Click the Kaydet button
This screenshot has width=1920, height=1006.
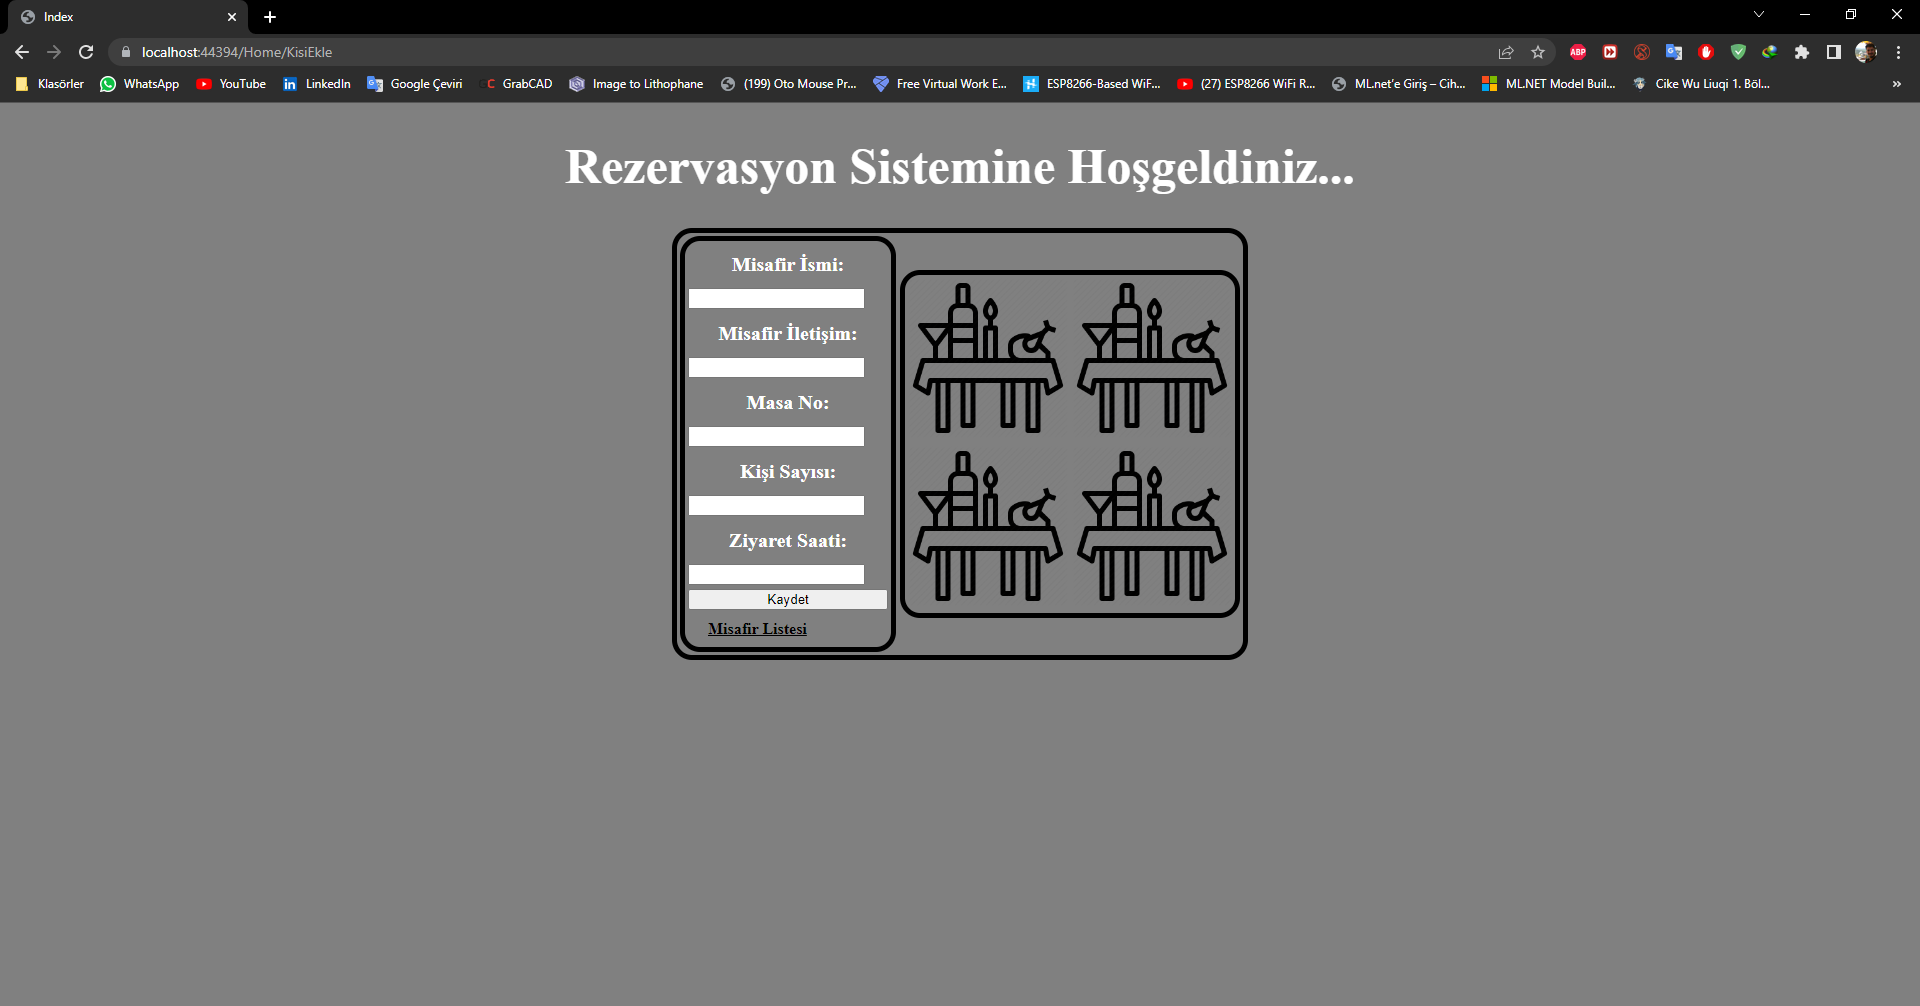pos(787,599)
